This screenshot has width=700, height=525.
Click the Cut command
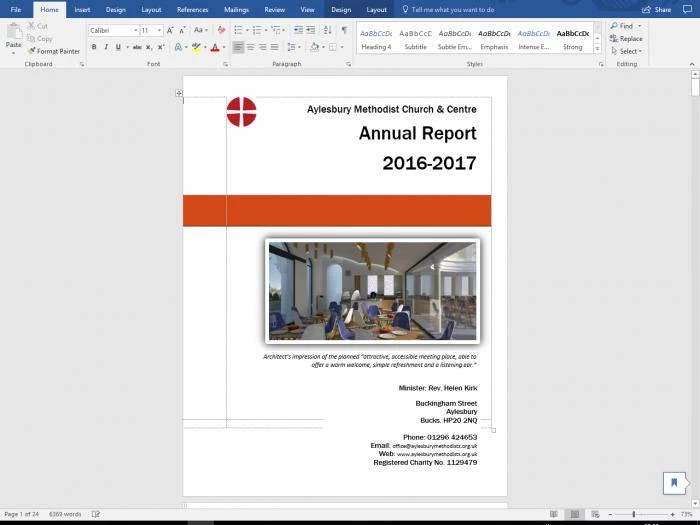coord(38,26)
